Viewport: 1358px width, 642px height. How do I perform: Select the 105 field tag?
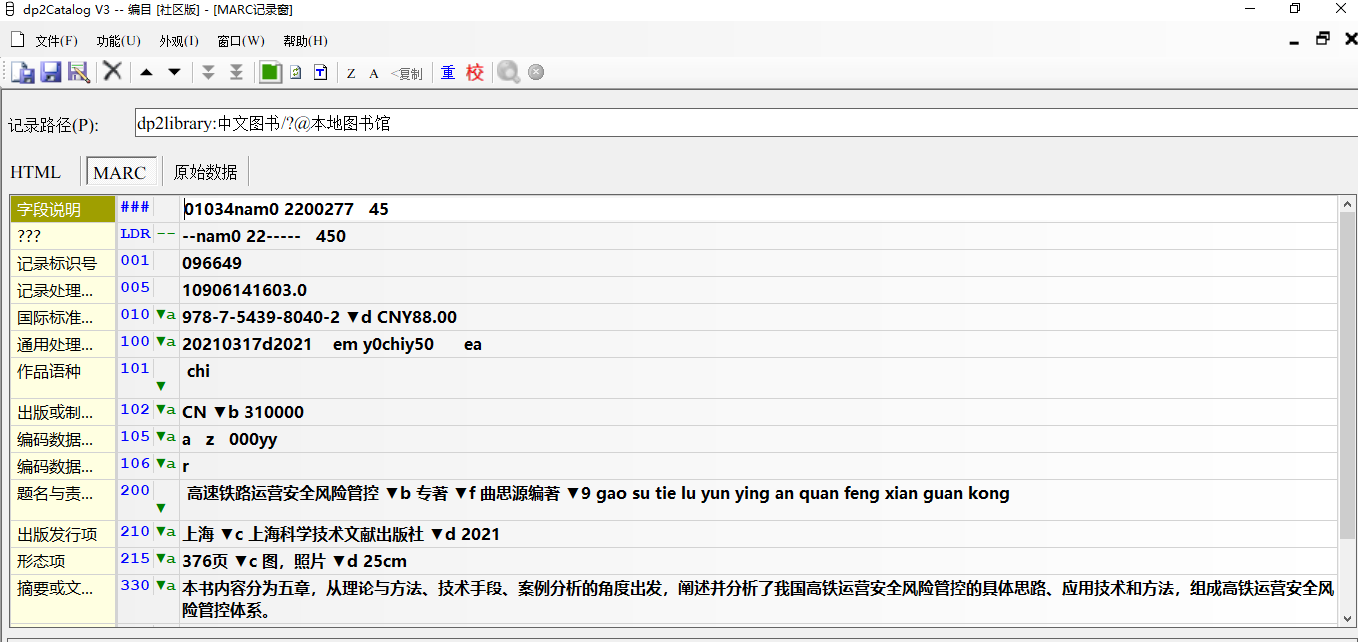134,436
